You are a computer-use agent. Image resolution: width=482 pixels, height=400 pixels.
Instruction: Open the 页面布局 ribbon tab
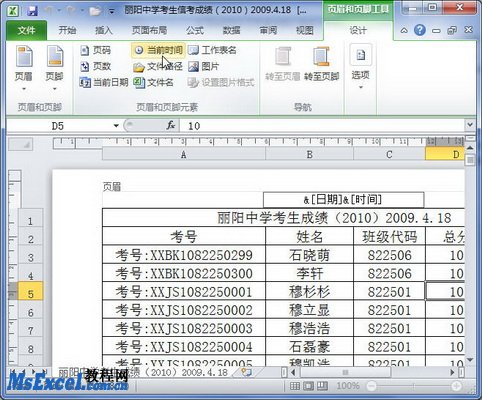(149, 30)
